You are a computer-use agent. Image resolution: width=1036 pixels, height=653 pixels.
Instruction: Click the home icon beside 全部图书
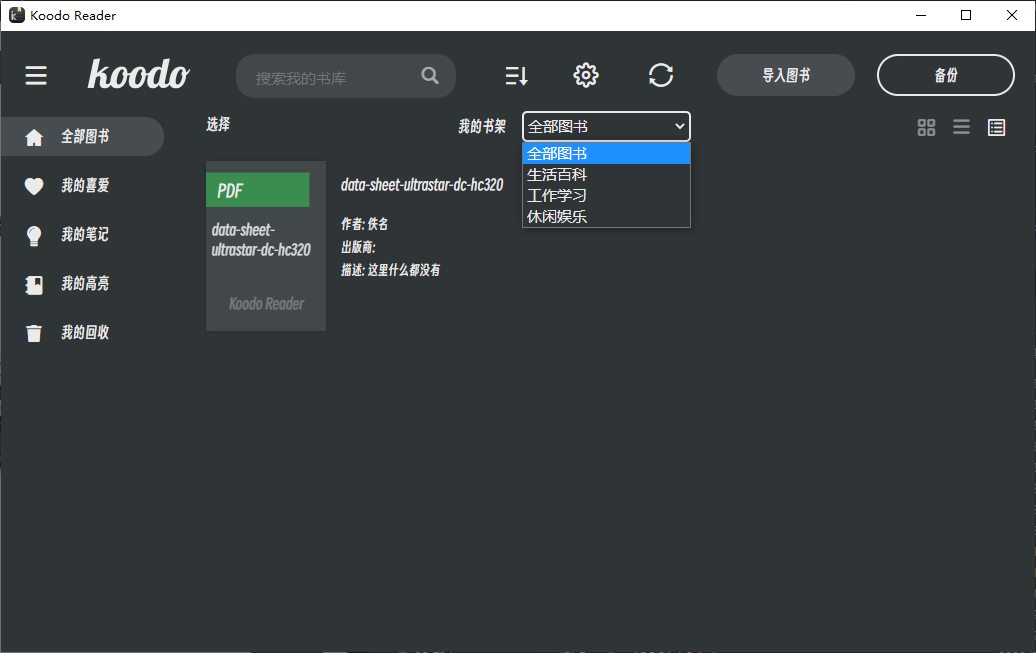35,137
